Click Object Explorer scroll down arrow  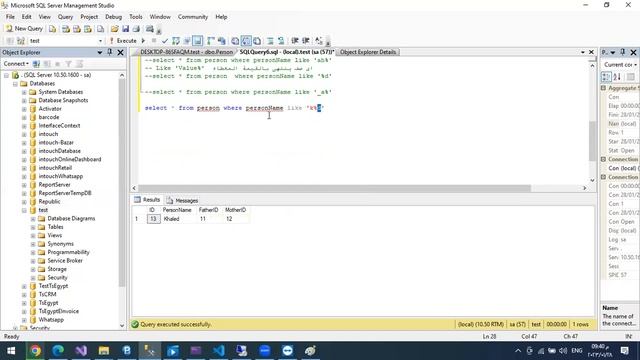click(122, 326)
